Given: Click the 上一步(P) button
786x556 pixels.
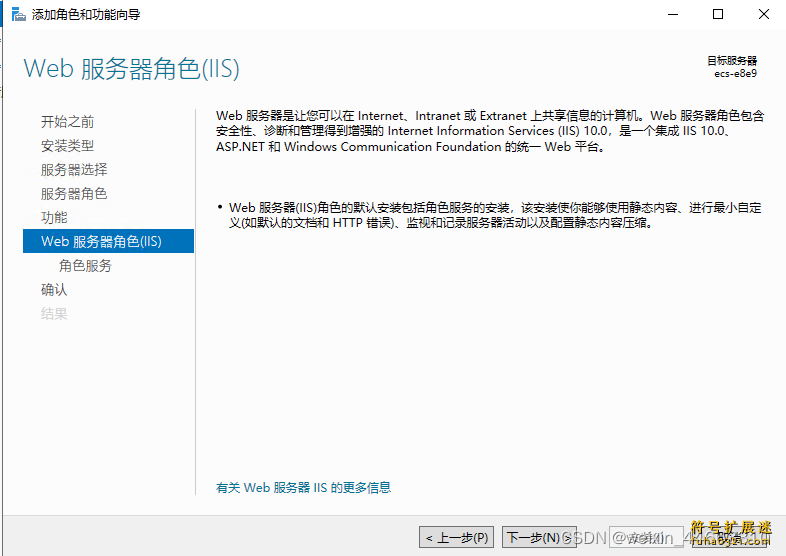Looking at the screenshot, I should pyautogui.click(x=457, y=537).
